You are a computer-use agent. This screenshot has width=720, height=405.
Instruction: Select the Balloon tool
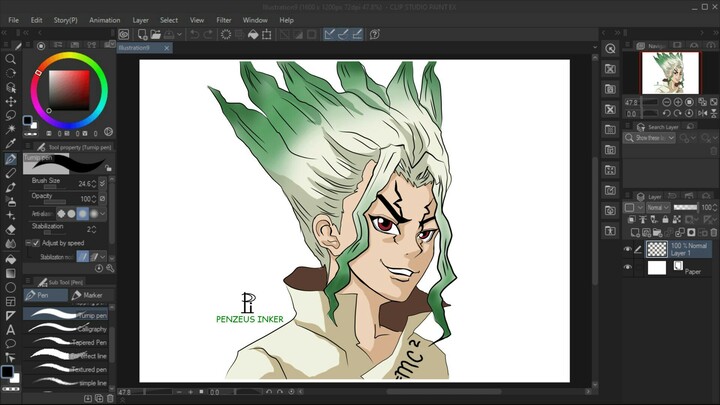click(x=10, y=344)
